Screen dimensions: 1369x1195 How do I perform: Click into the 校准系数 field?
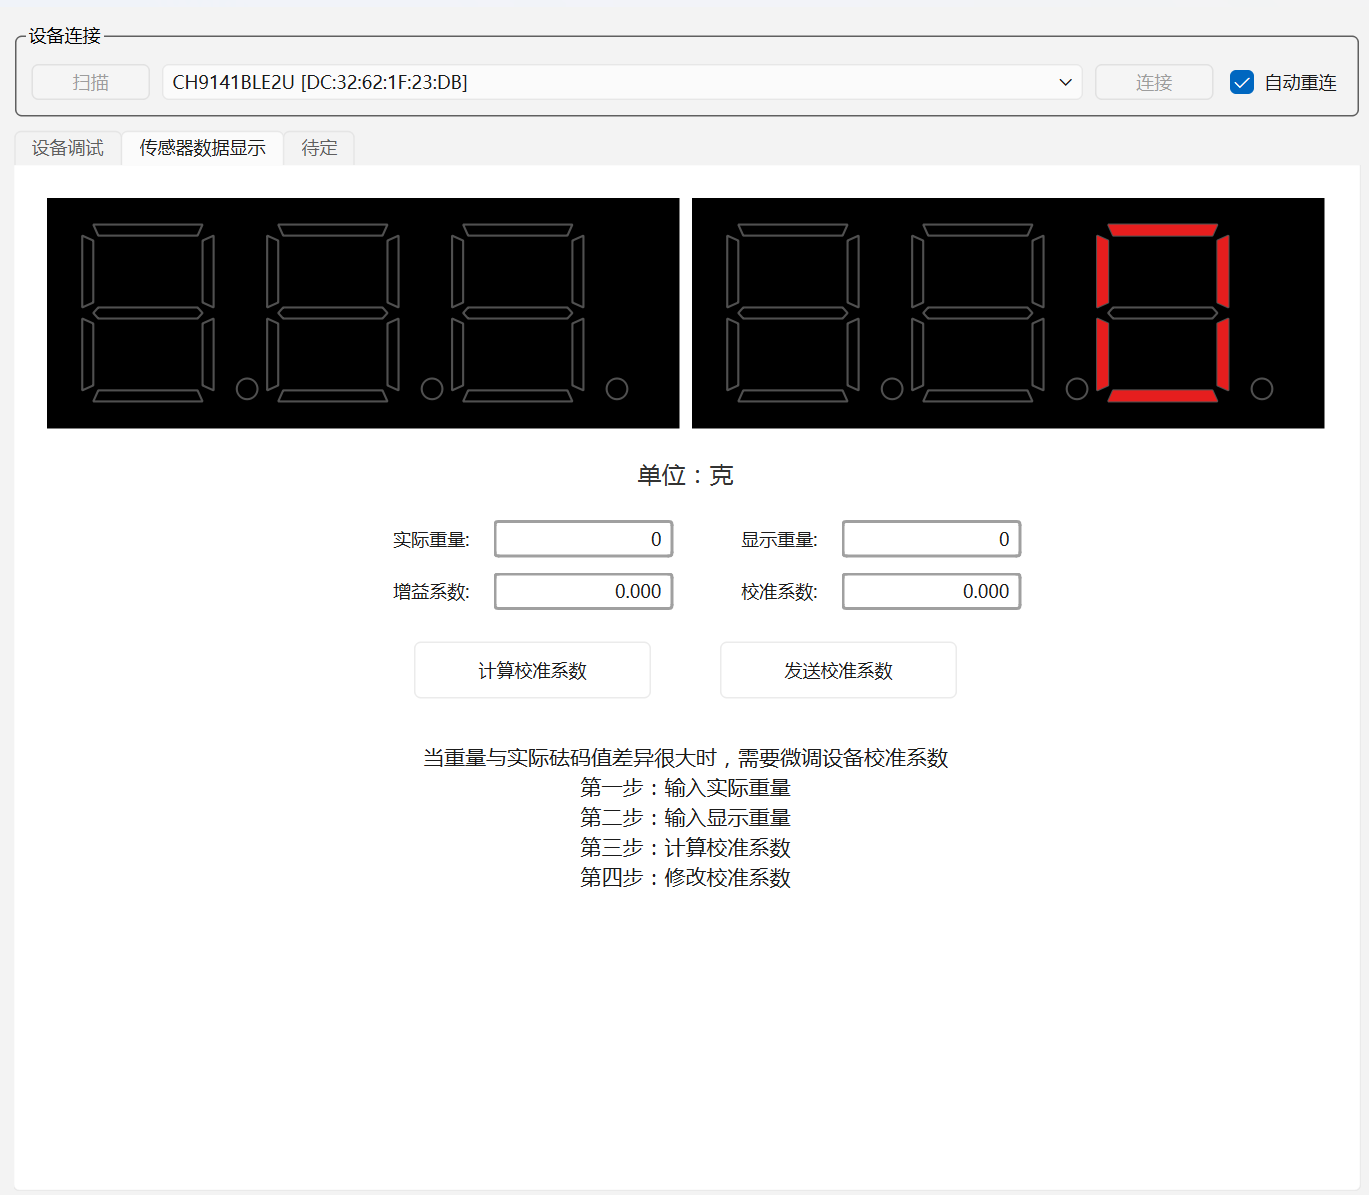[x=932, y=591]
